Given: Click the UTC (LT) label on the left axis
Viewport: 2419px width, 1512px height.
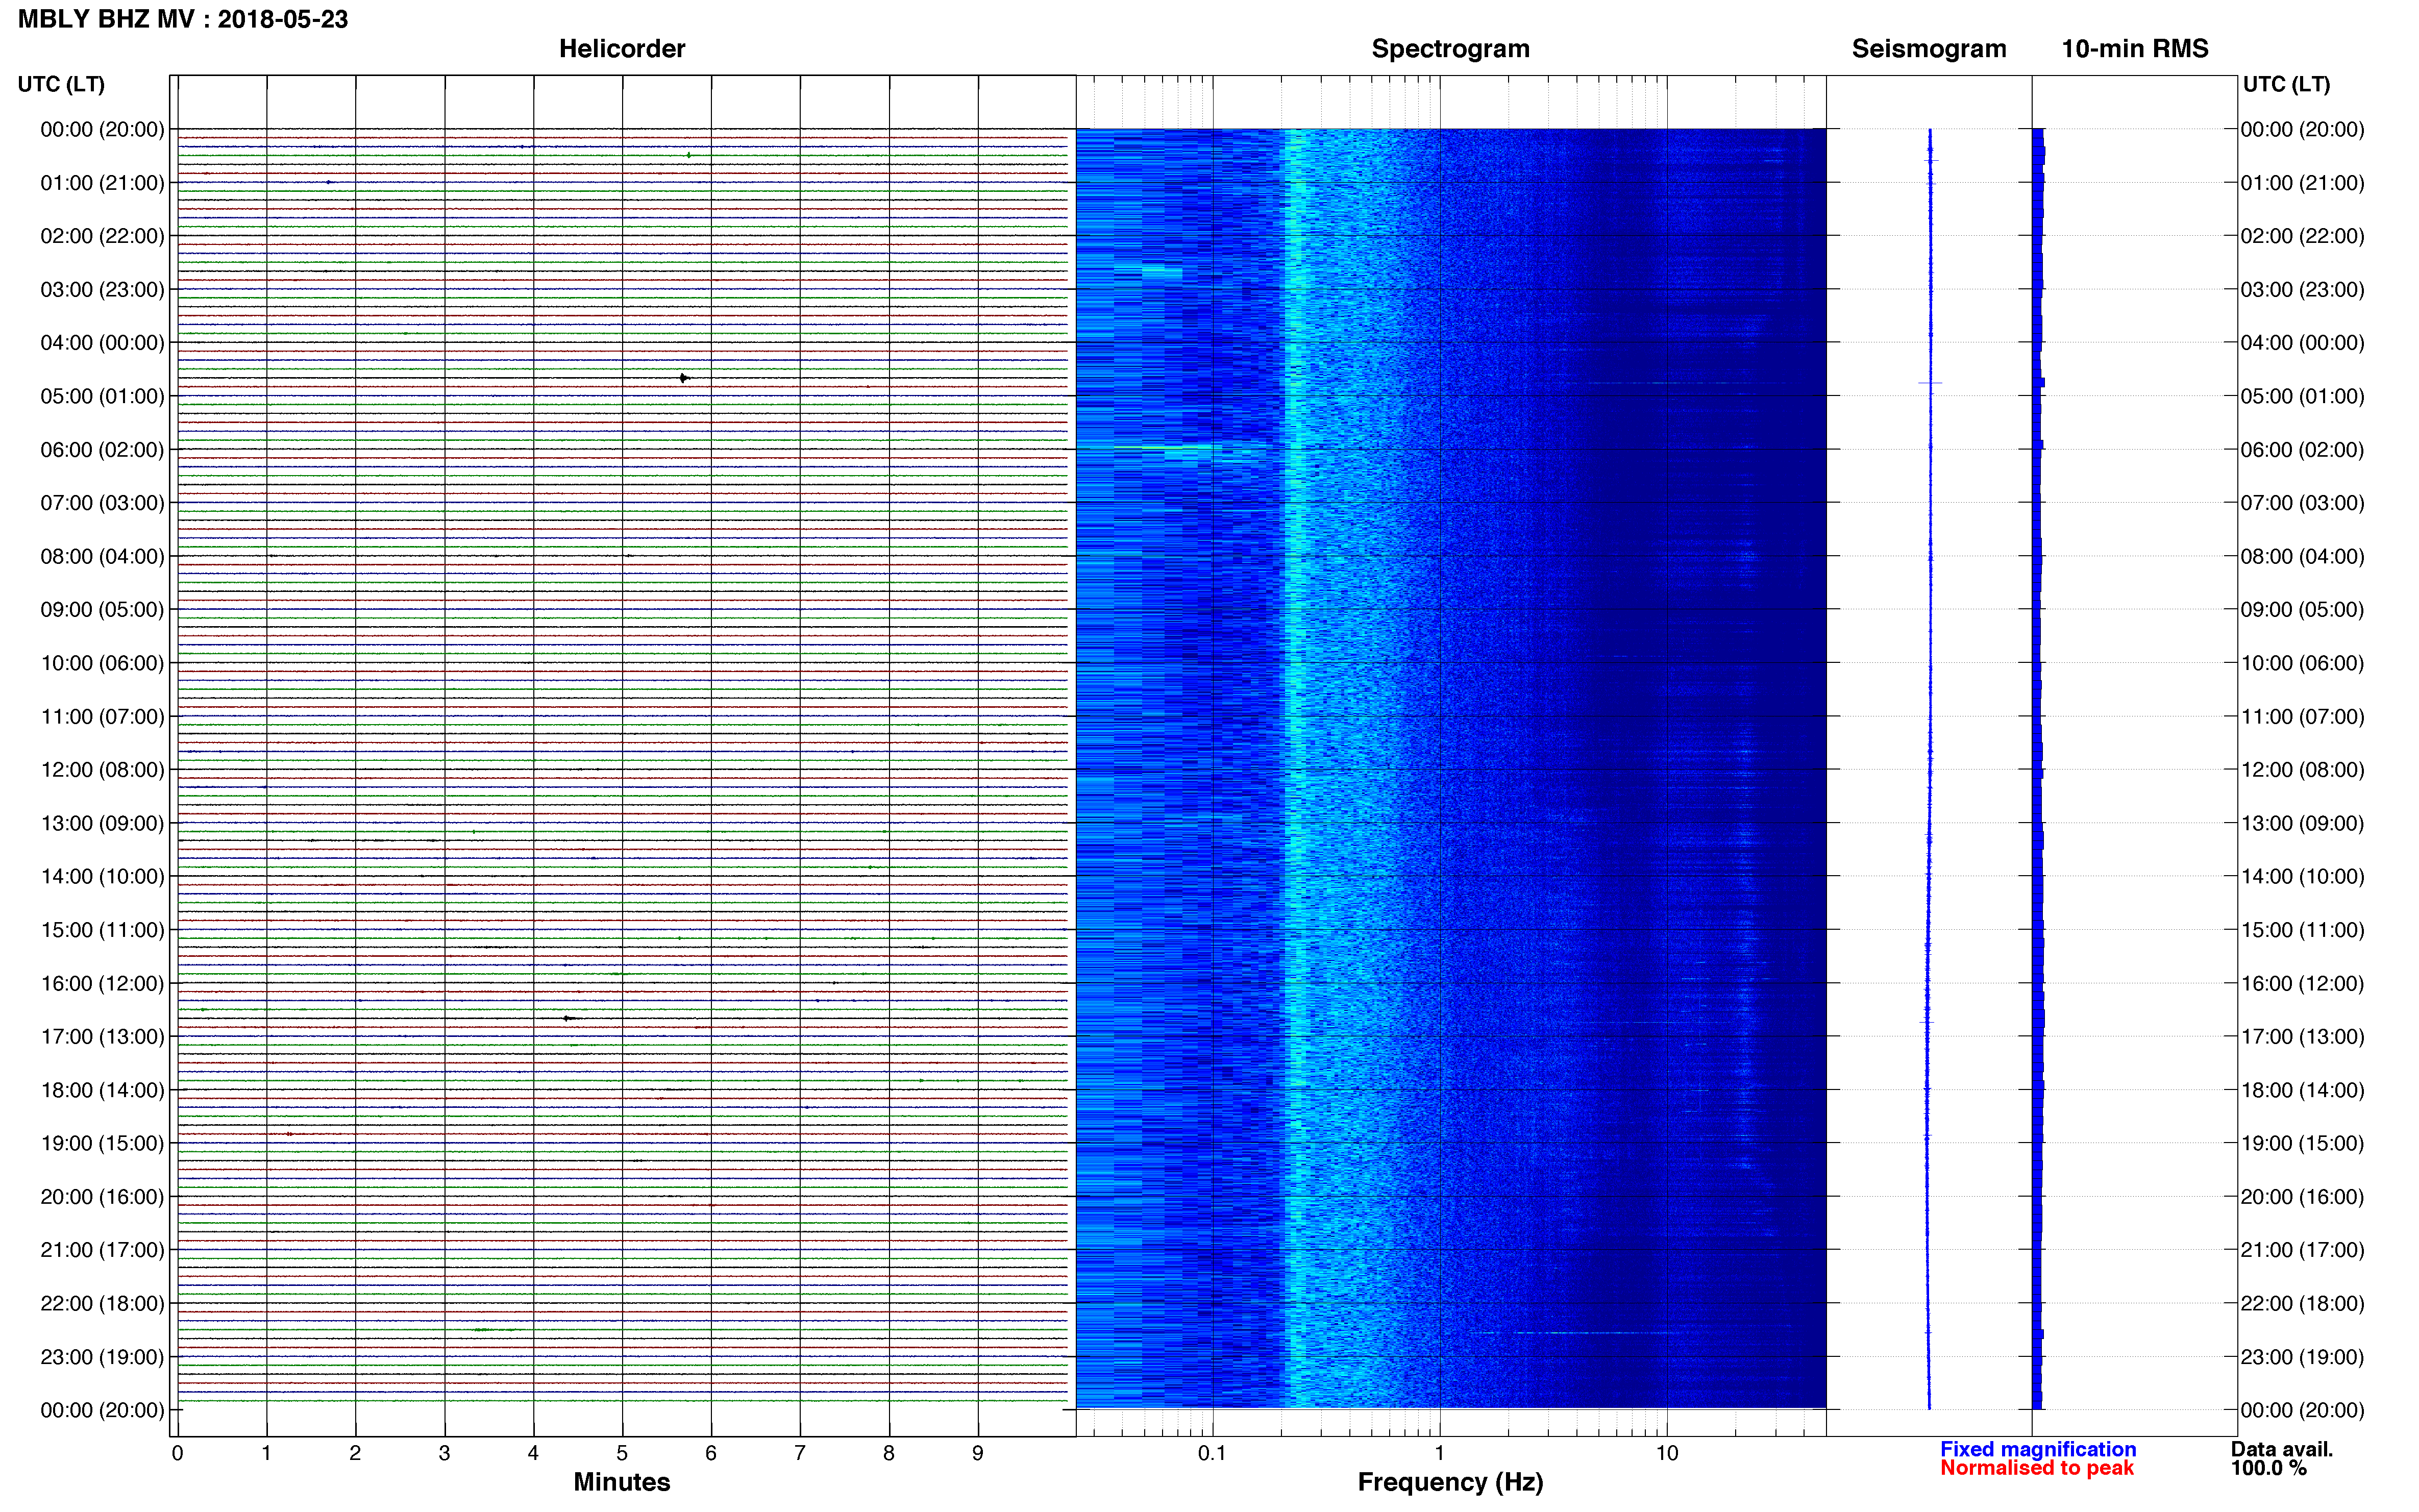Looking at the screenshot, I should click(61, 84).
